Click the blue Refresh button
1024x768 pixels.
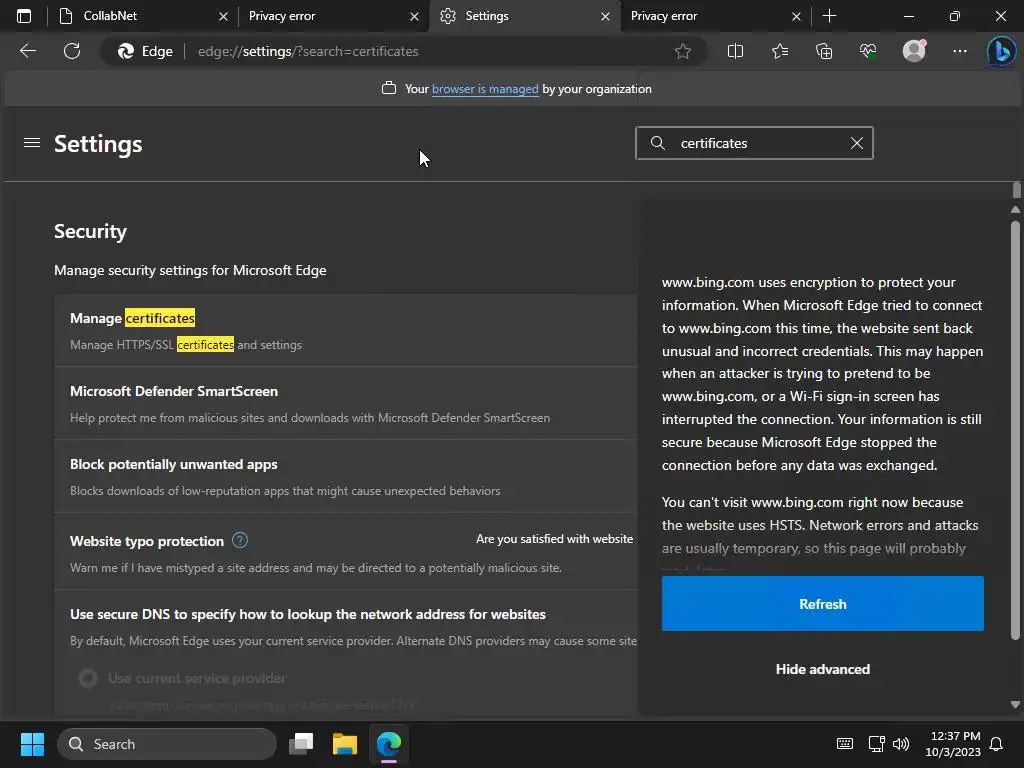click(822, 603)
